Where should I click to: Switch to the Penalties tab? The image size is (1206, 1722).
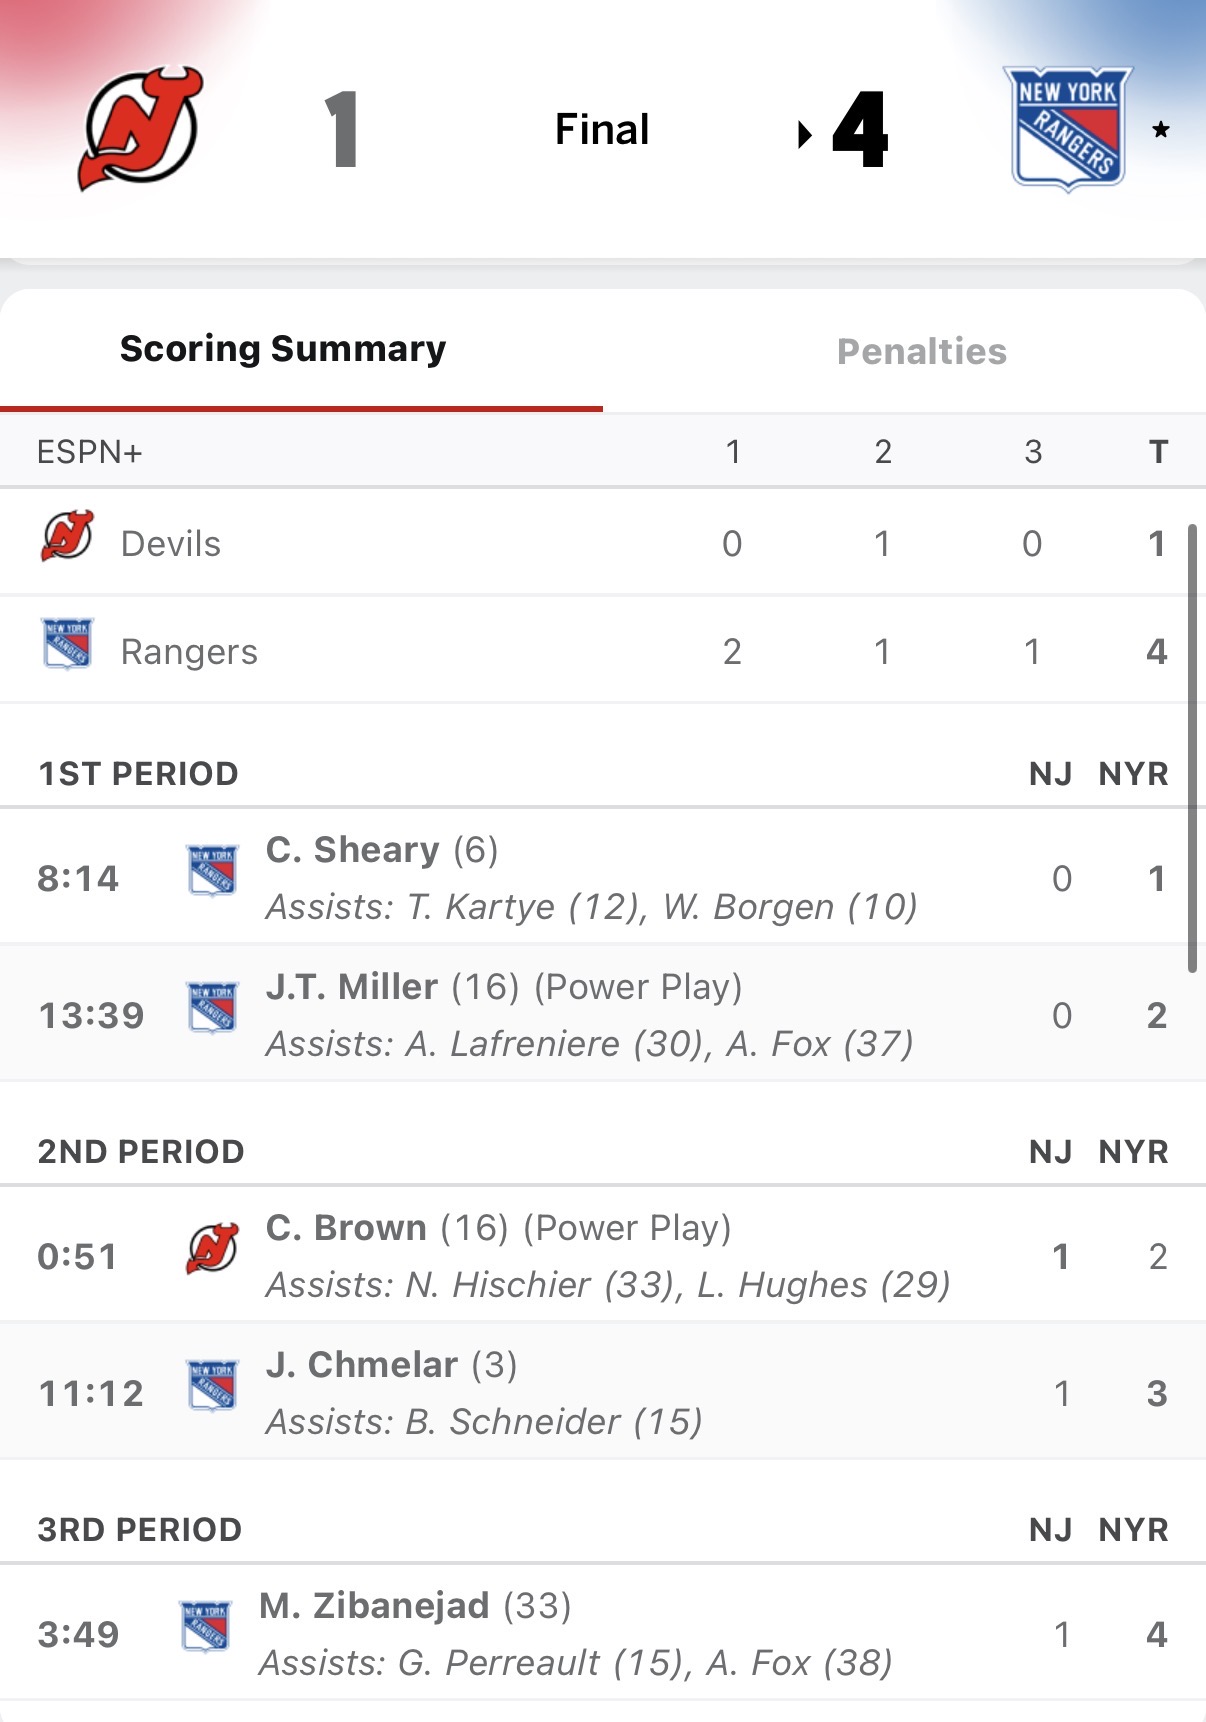coord(921,352)
